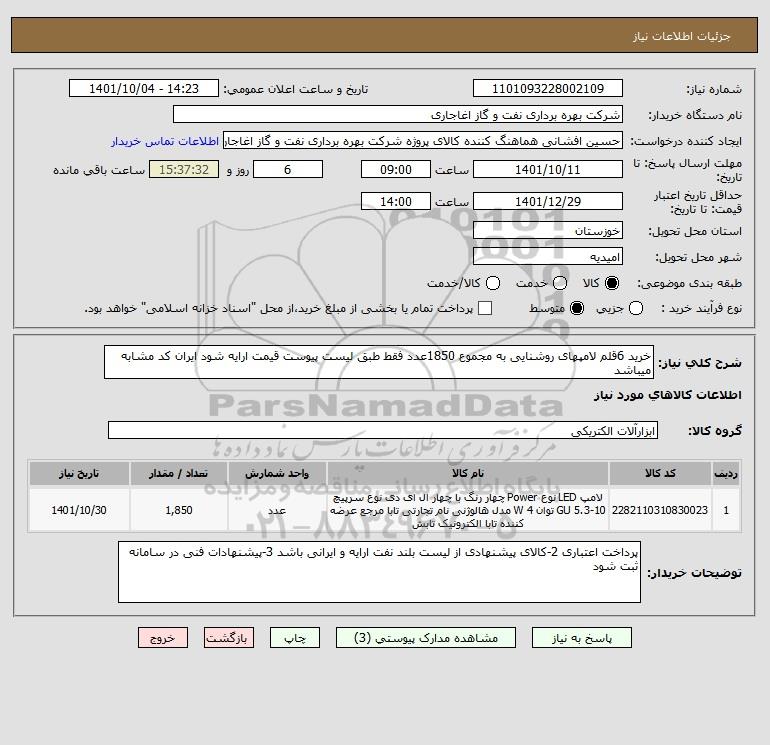The width and height of the screenshot is (770, 745).
Task: Click the نام کالا column header
Action: (468, 473)
